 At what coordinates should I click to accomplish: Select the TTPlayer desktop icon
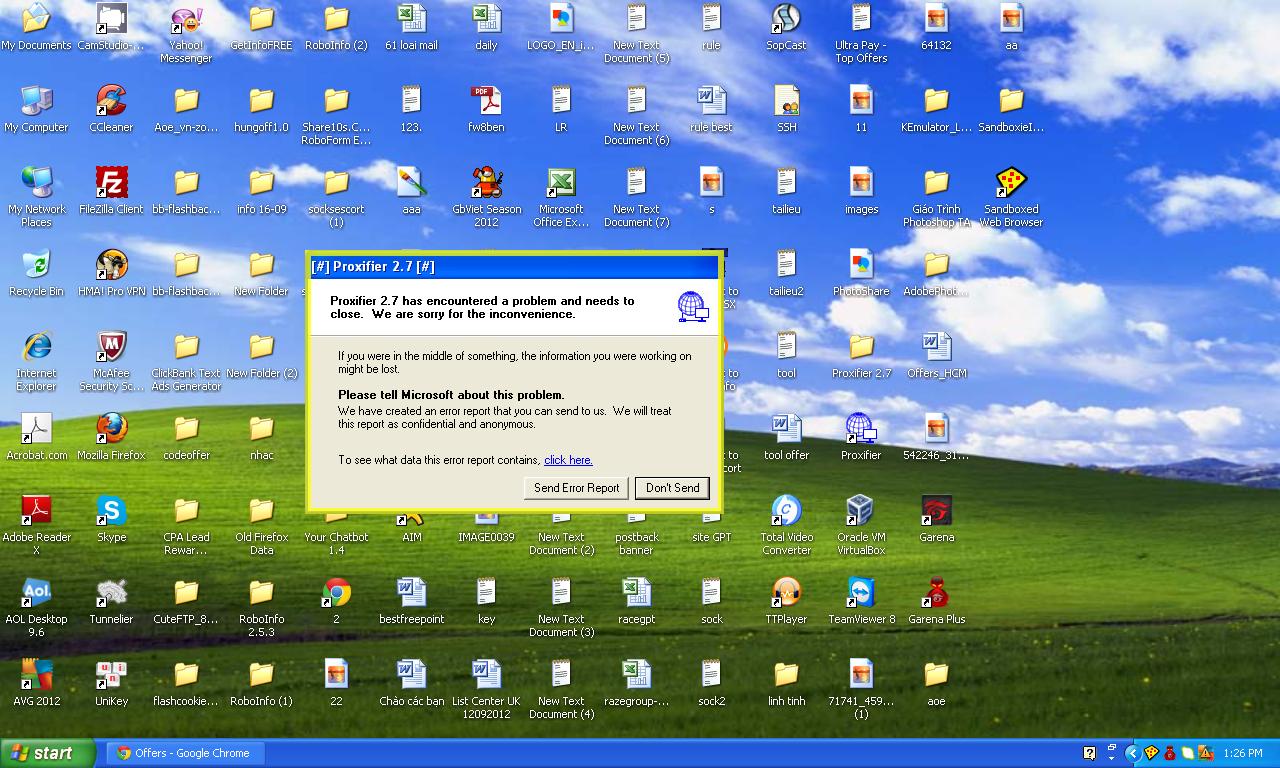[786, 601]
